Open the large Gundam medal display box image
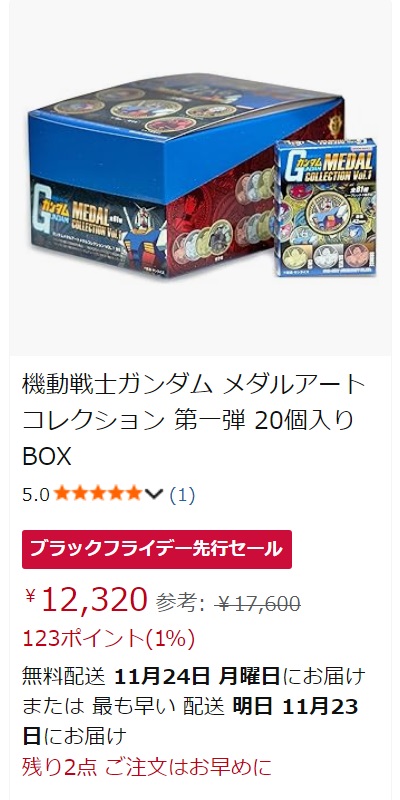Viewport: 400px width, 800px height. click(200, 177)
